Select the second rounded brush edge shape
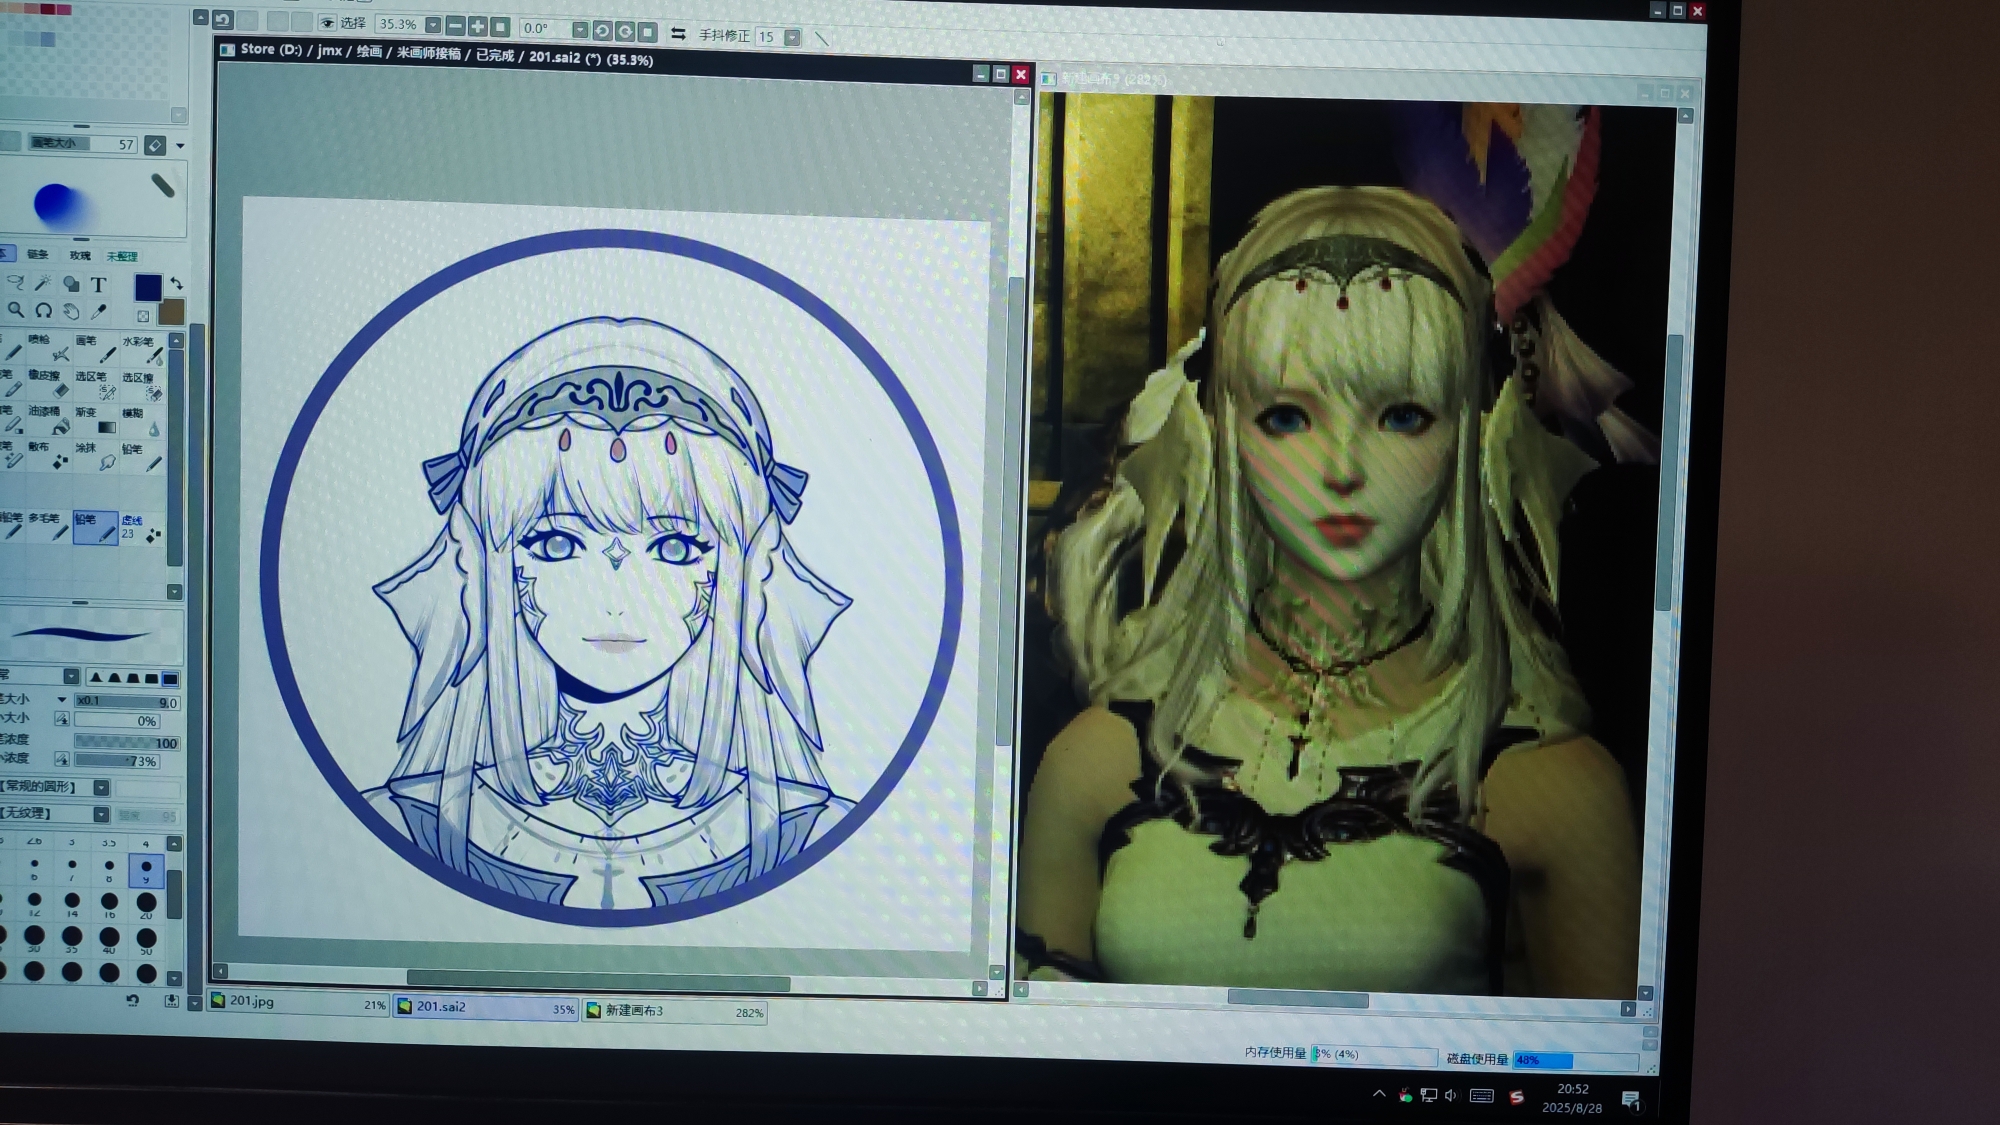The width and height of the screenshot is (2000, 1125). 114,678
